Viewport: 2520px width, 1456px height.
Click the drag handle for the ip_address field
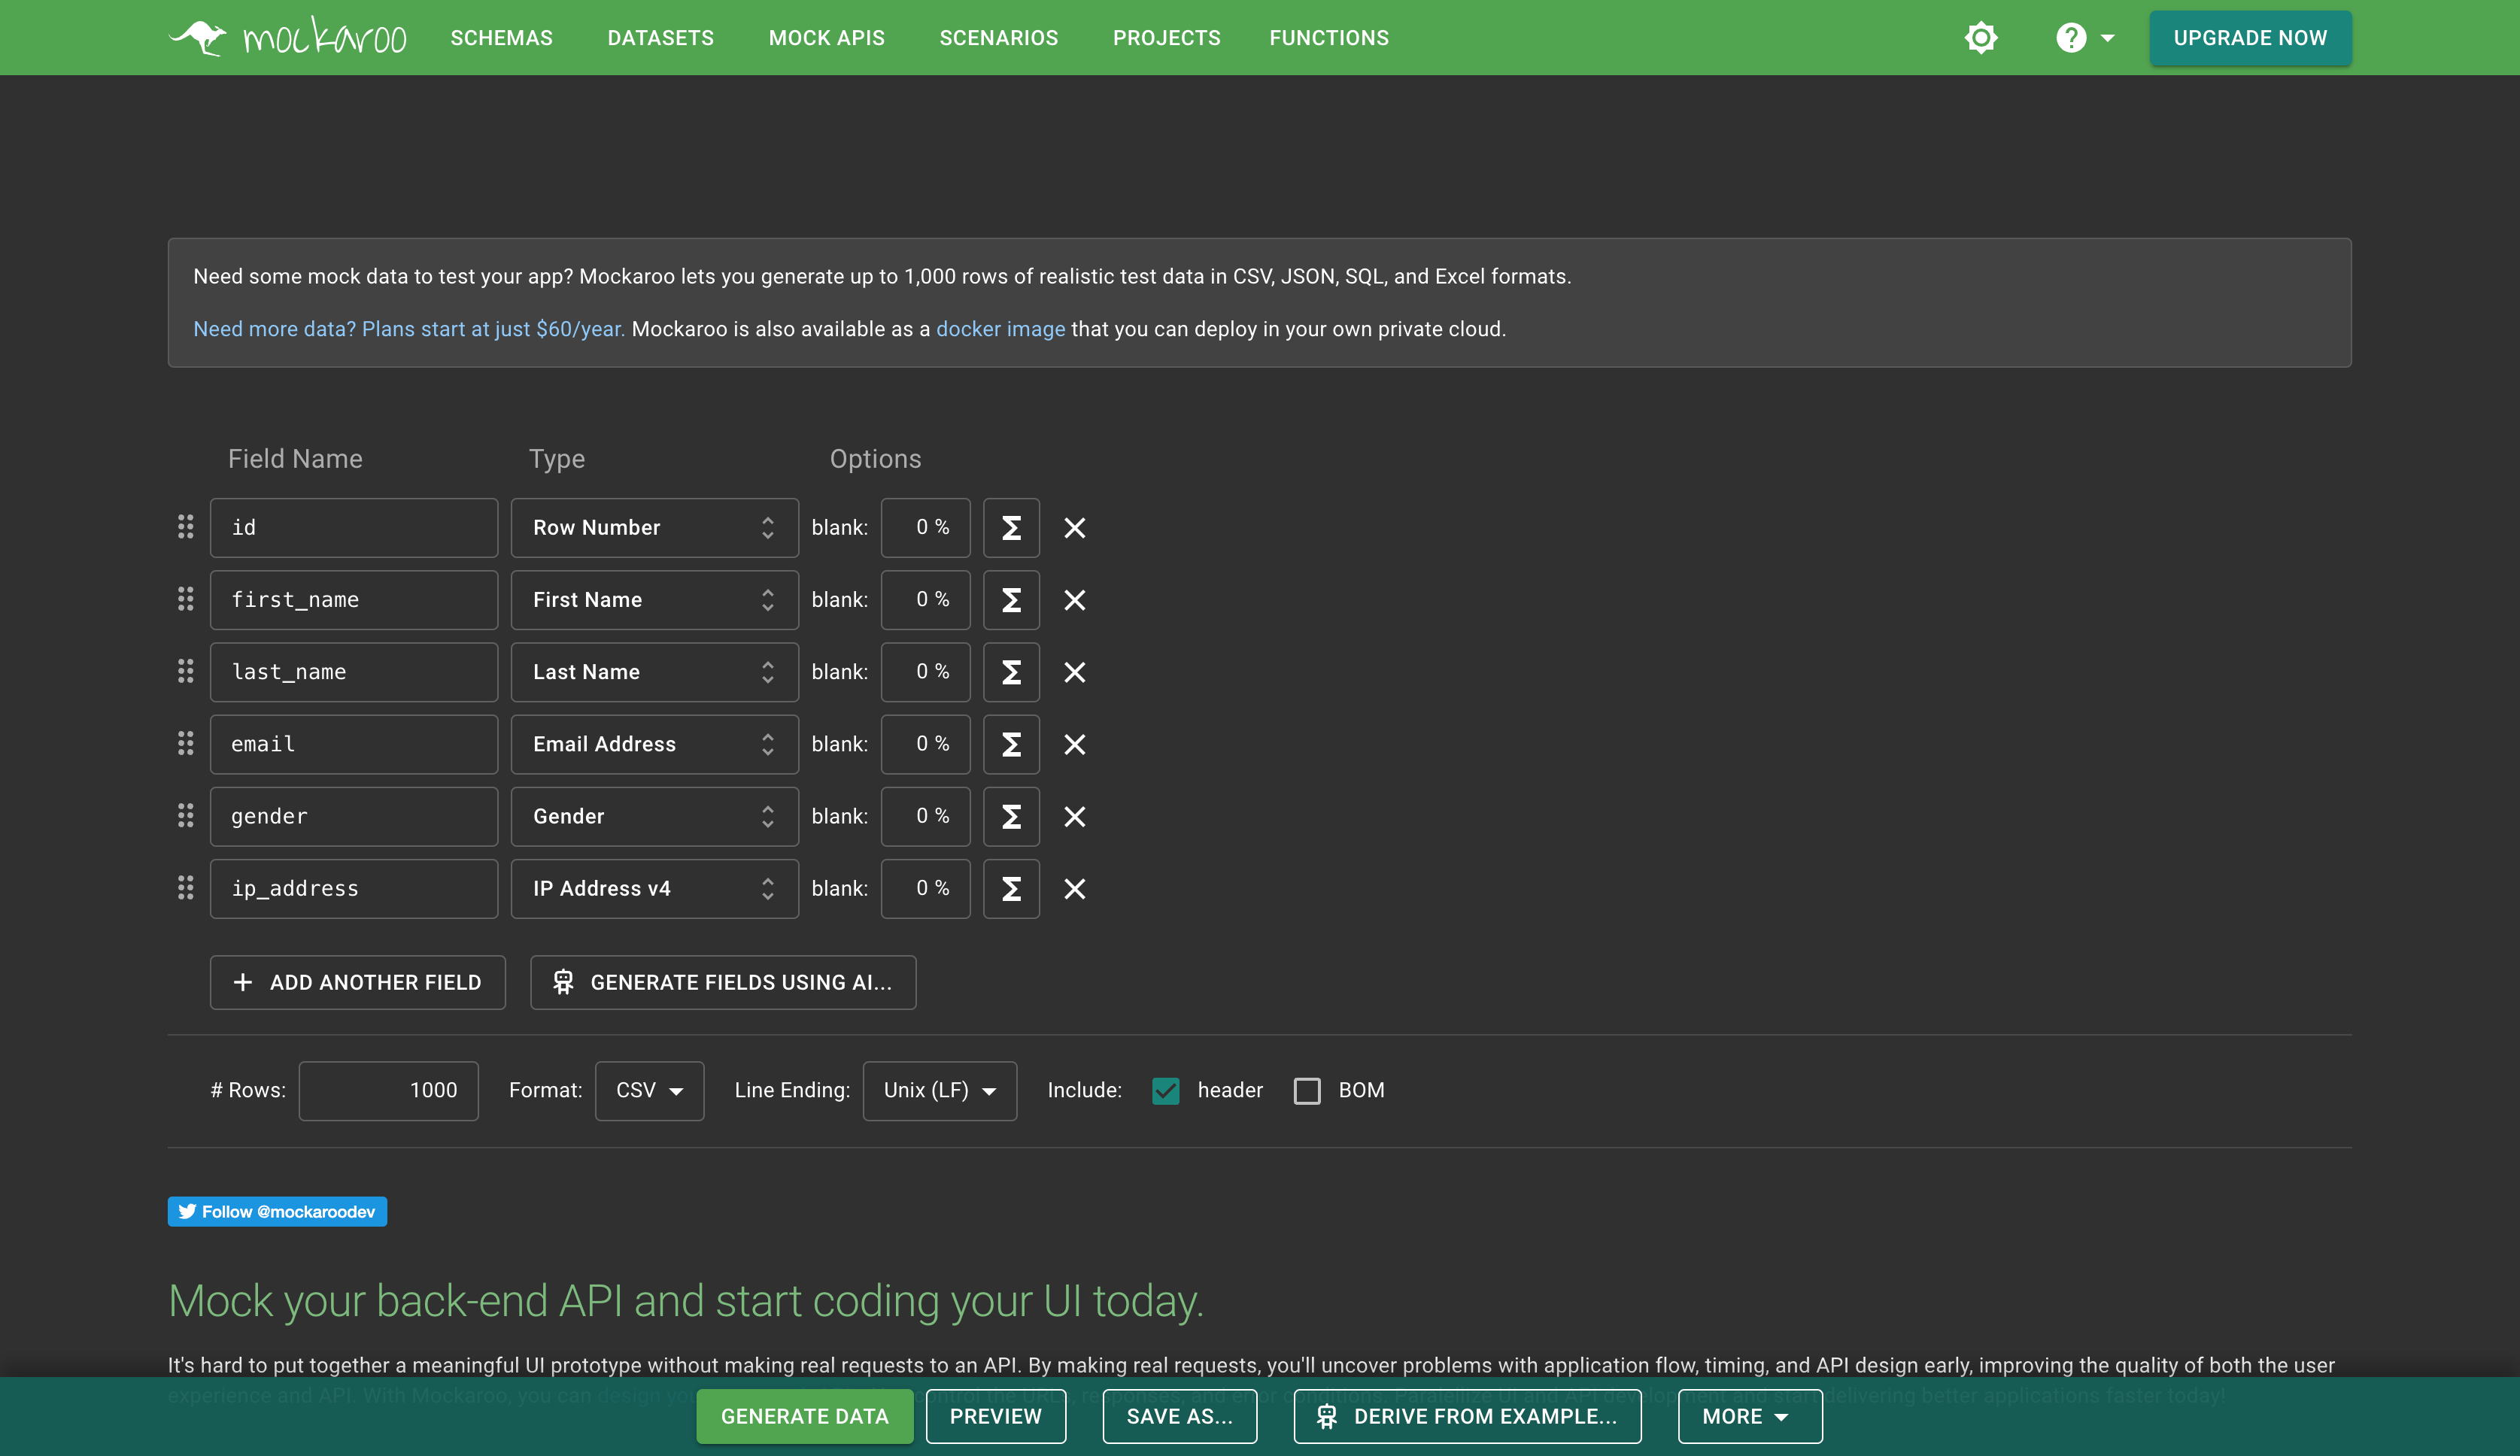coord(185,888)
